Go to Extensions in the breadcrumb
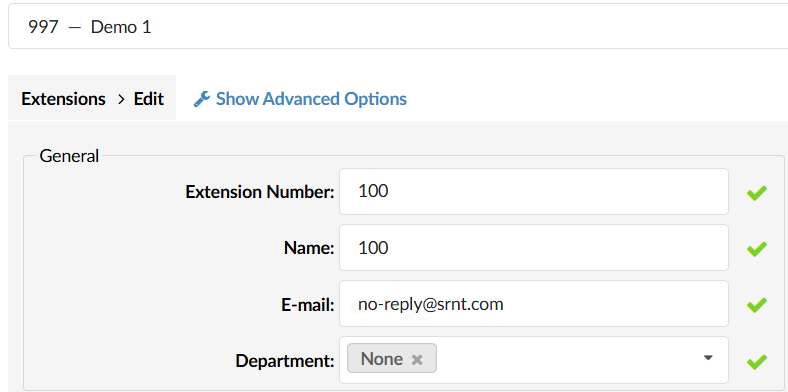 click(63, 99)
